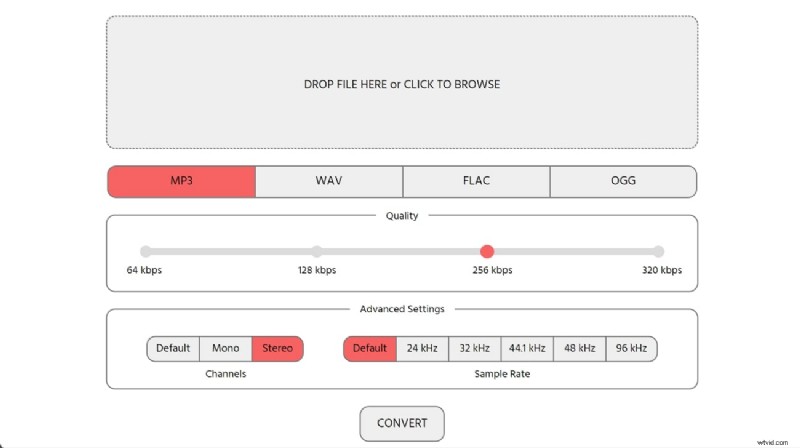
Task: Pick the OGG format tab
Action: (623, 181)
